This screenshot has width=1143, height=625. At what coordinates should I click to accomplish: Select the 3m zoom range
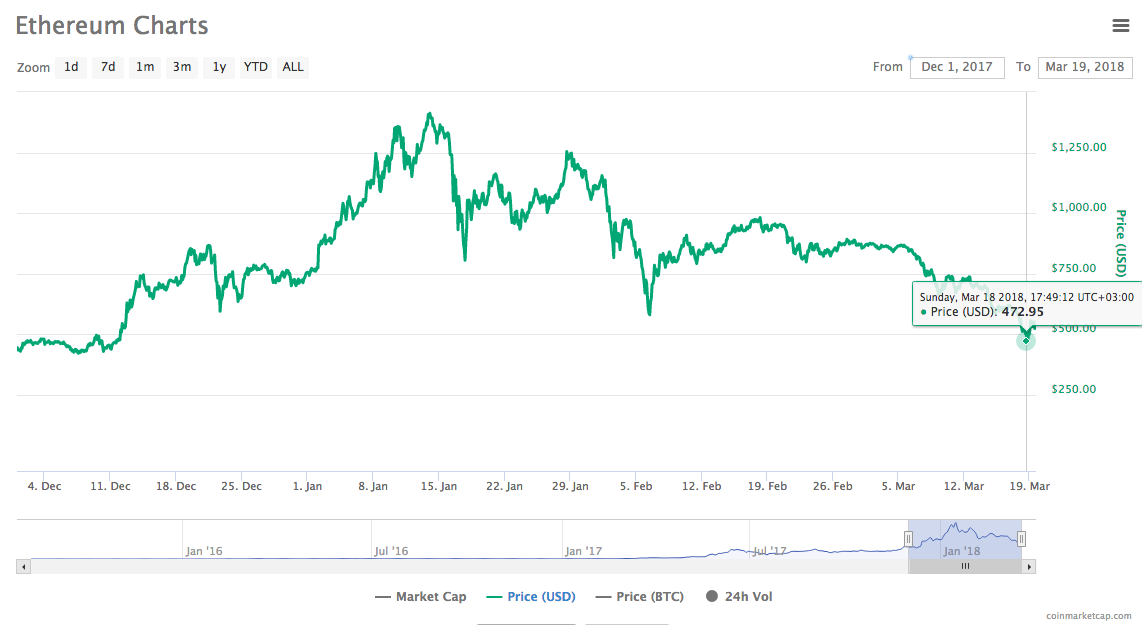[182, 67]
